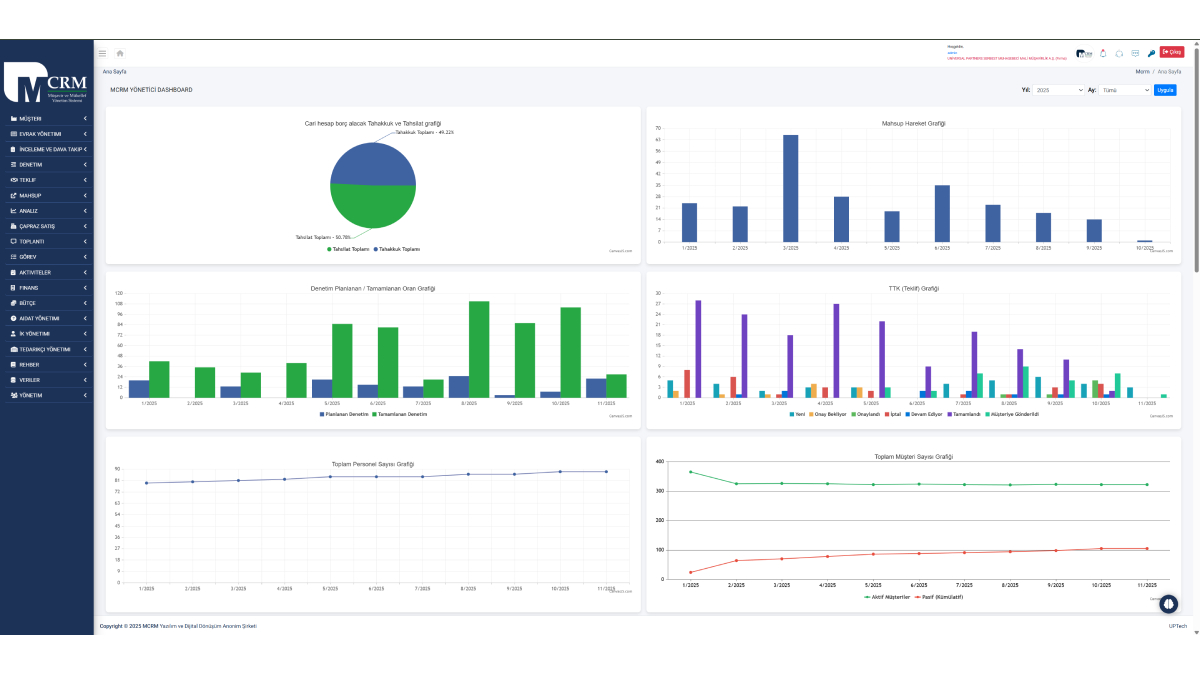Open İK YÖNETİMİ sidebar menu

coord(48,333)
